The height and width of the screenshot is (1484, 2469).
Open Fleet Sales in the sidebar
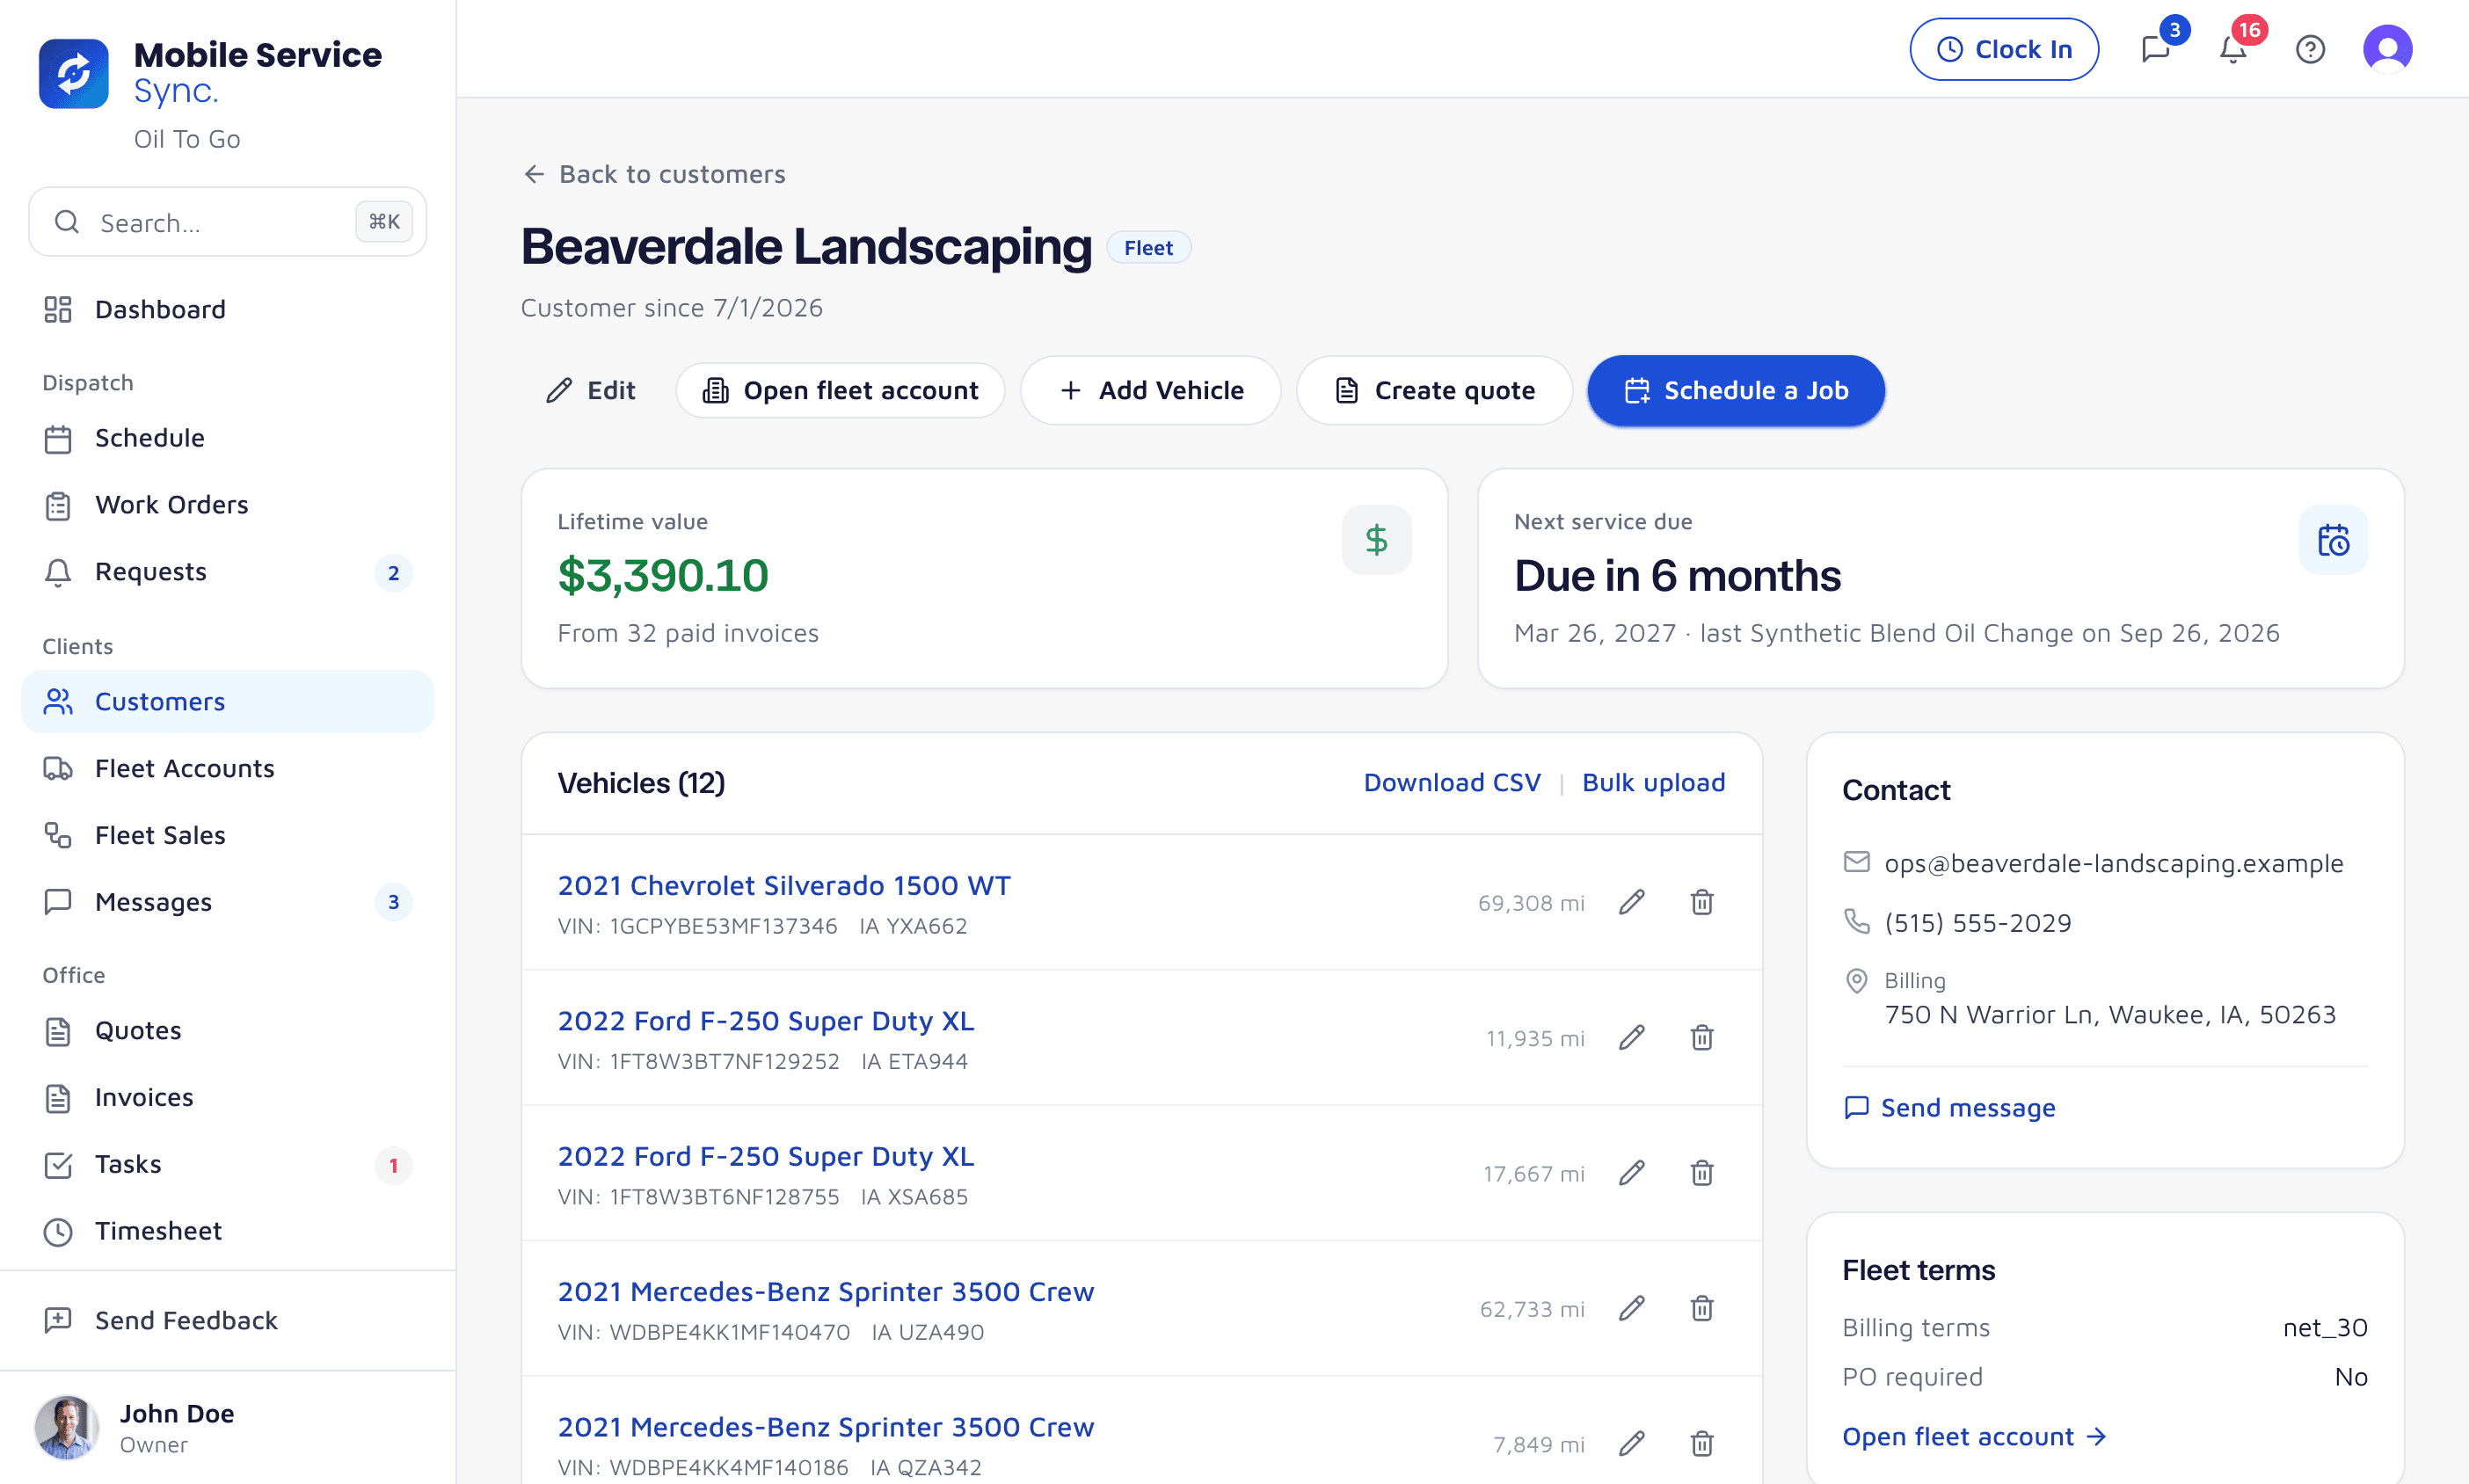click(x=228, y=836)
